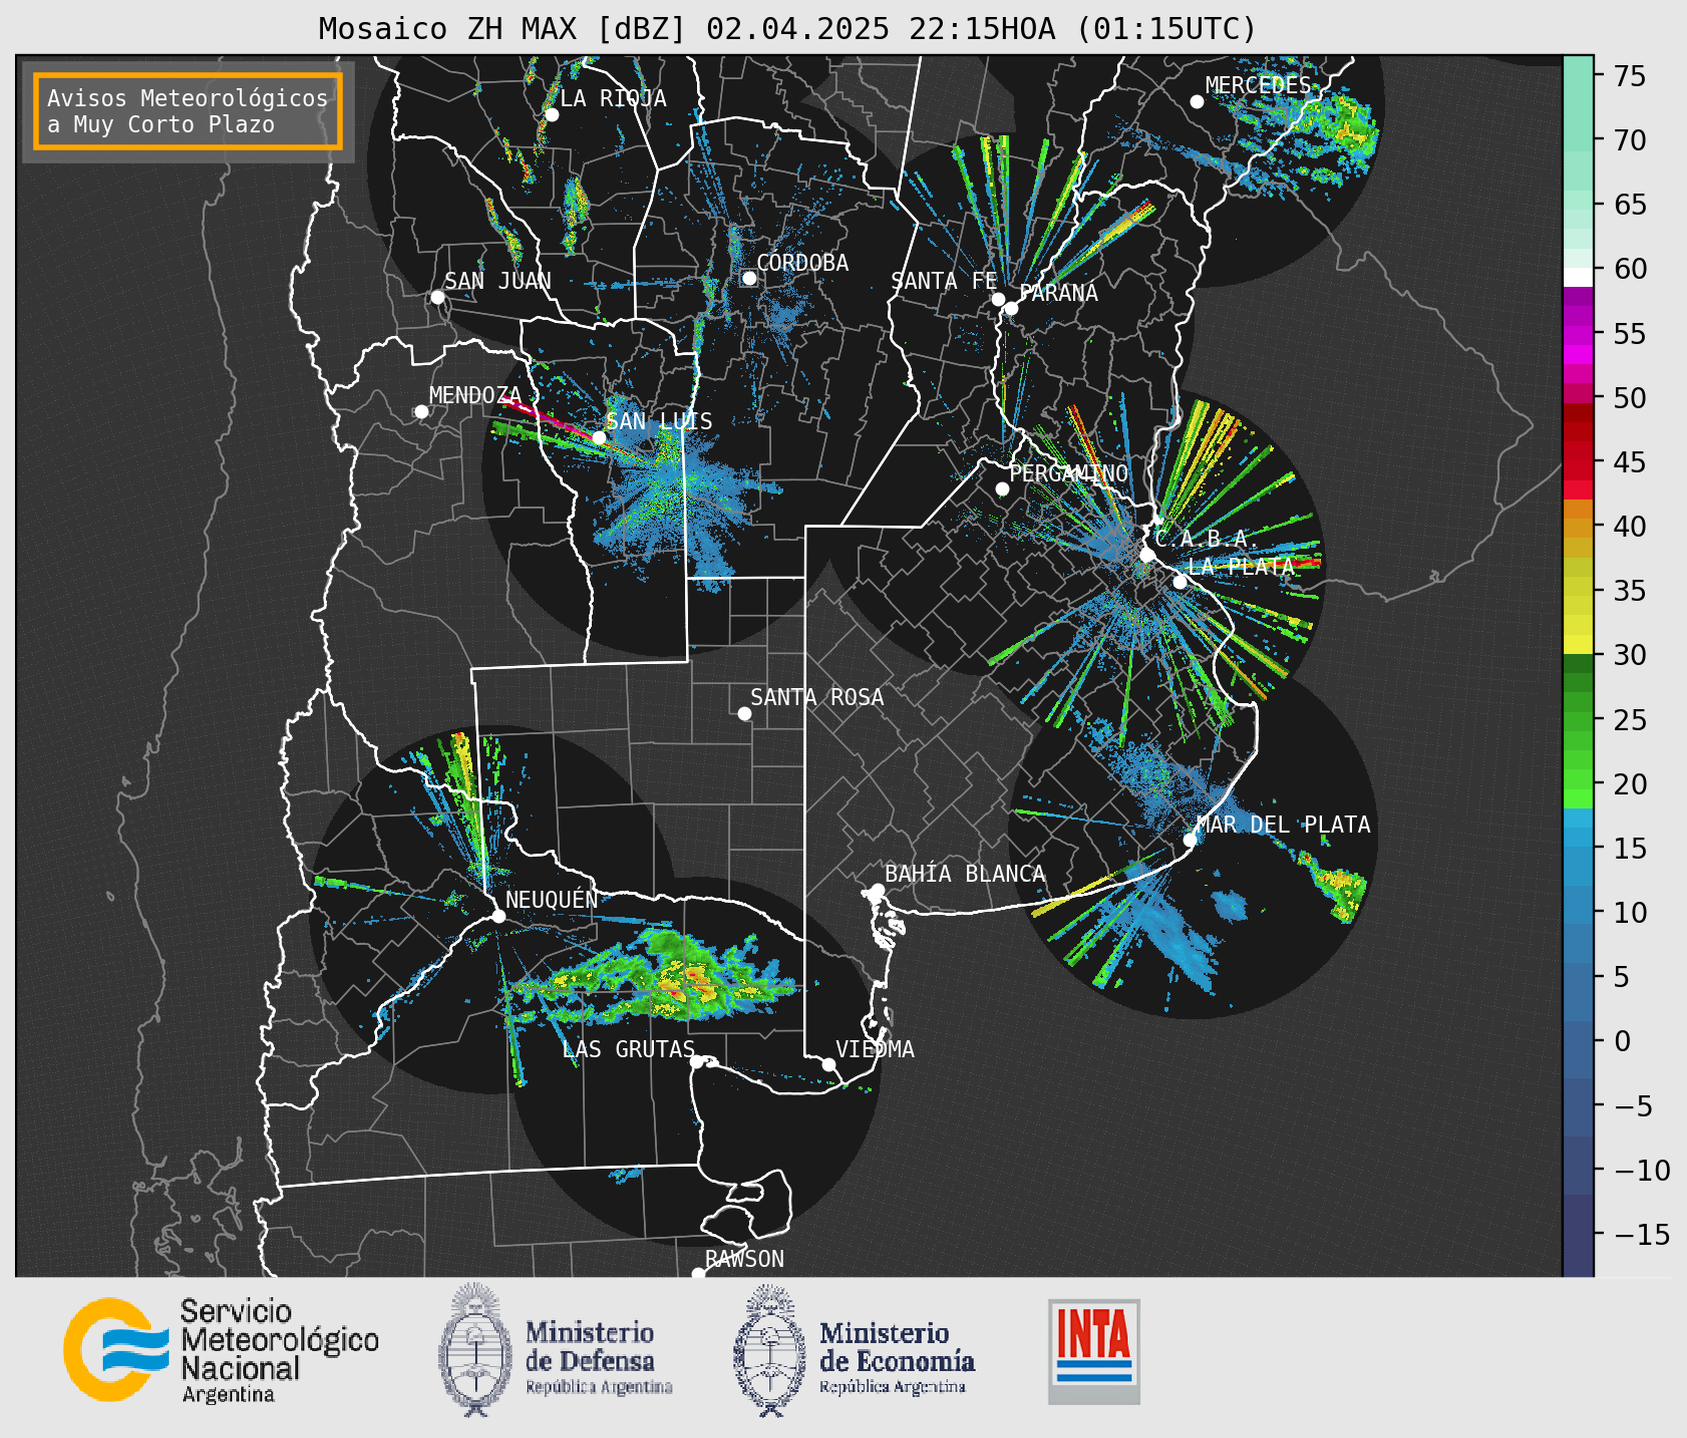Viewport: 1687px width, 1438px height.
Task: Click the SAN LUIS city marker dot
Action: 598,438
